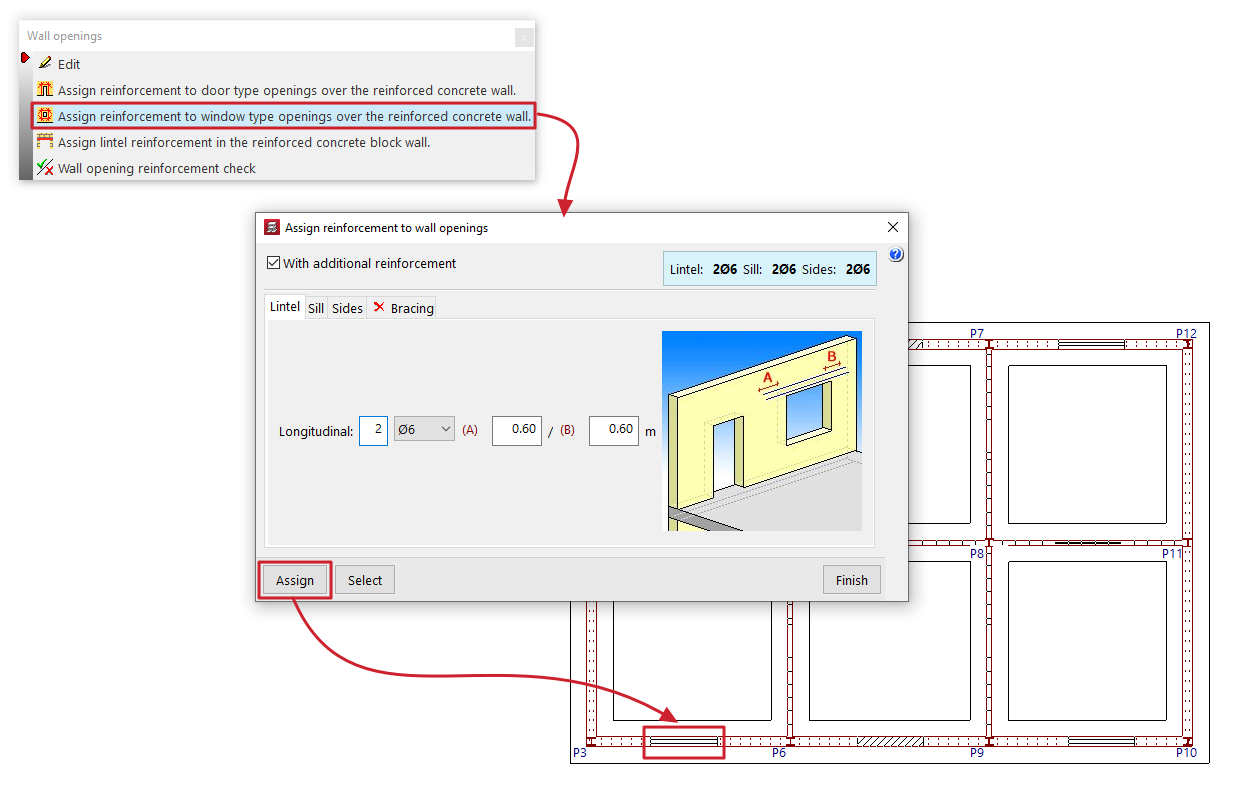Switch to the Sill tab
The image size is (1245, 797).
(x=316, y=308)
